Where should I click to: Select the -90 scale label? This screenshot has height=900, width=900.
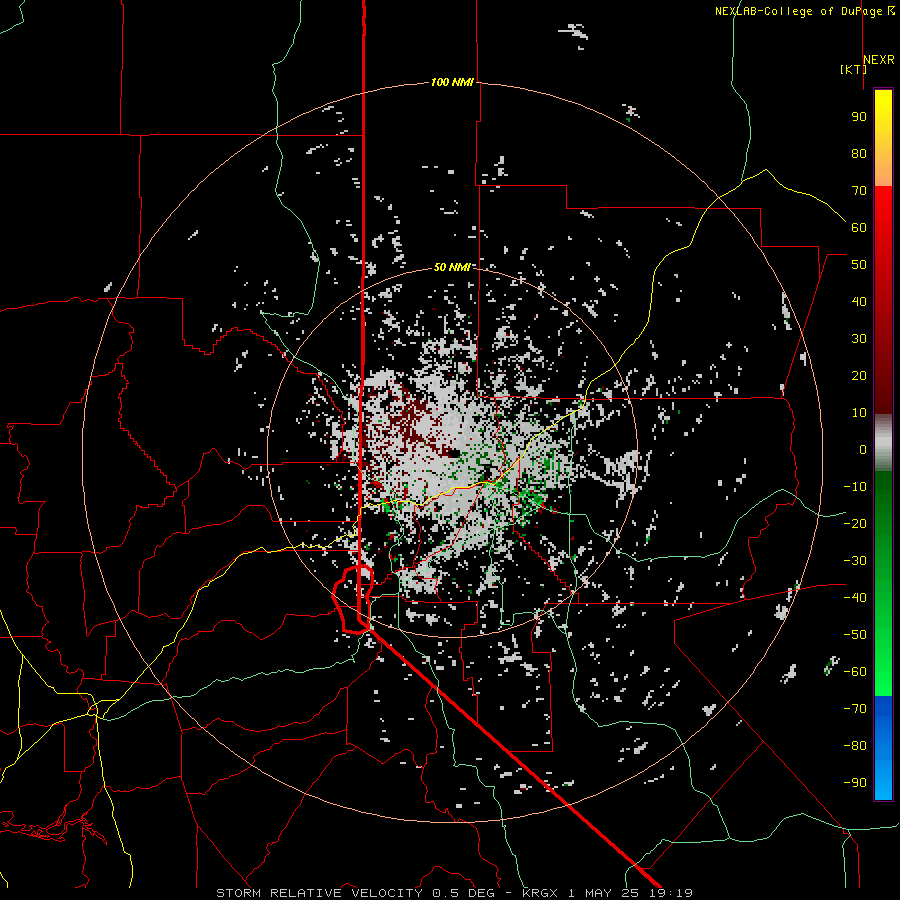pyautogui.click(x=855, y=782)
